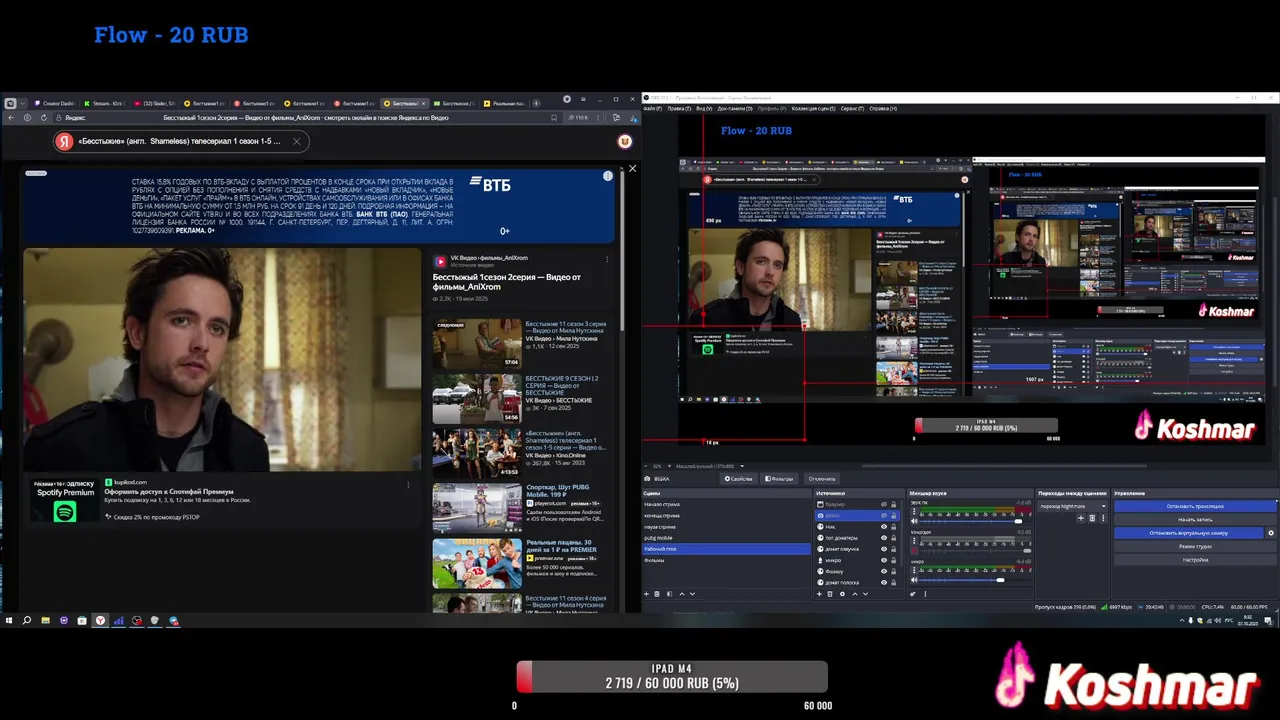
Task: Open Windows taskbar search
Action: tap(27, 621)
